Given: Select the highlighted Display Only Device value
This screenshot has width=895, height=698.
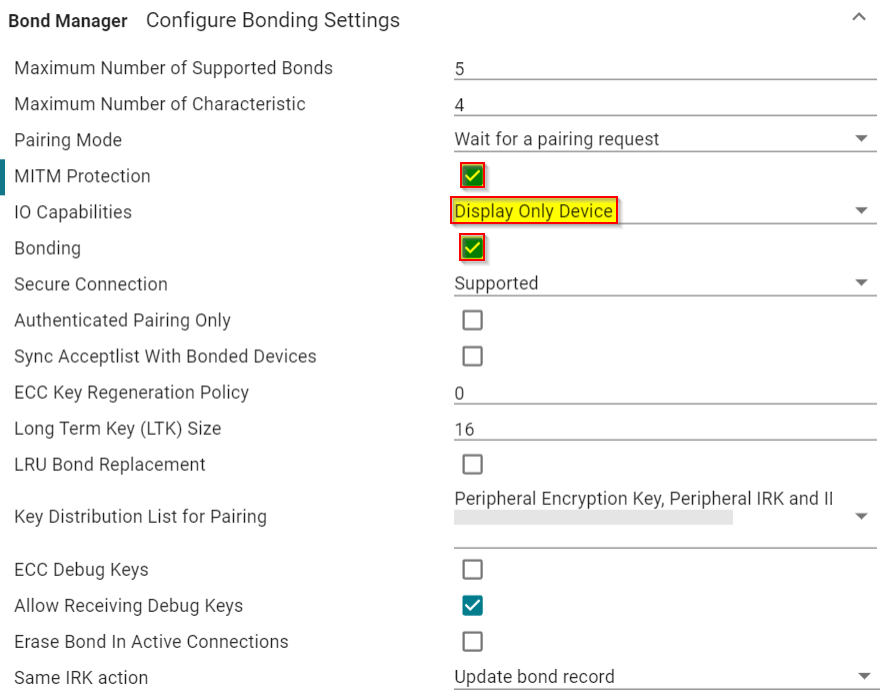Looking at the screenshot, I should pos(534,210).
